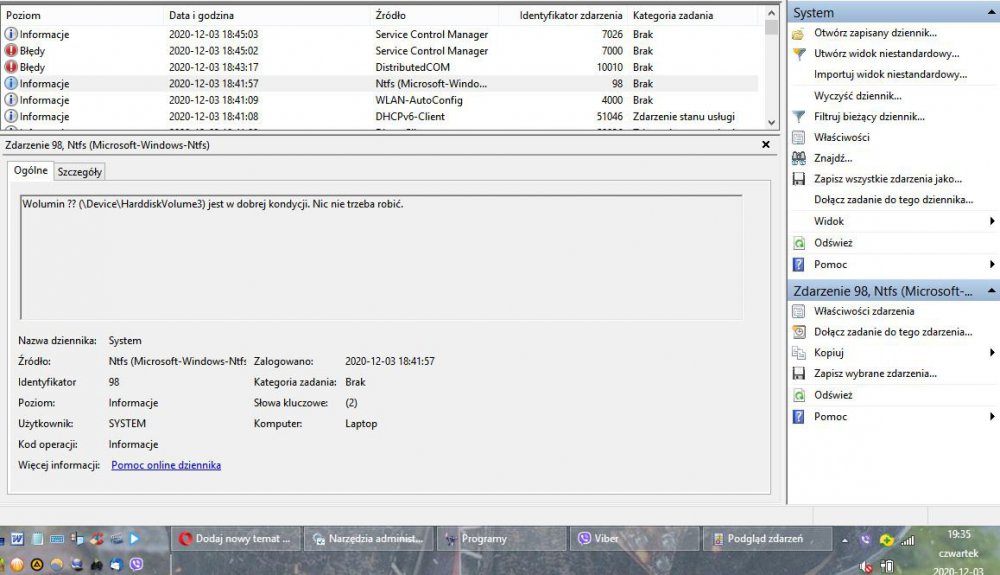Click the Odśwież icon under System actions
1000x575 pixels.
[798, 243]
